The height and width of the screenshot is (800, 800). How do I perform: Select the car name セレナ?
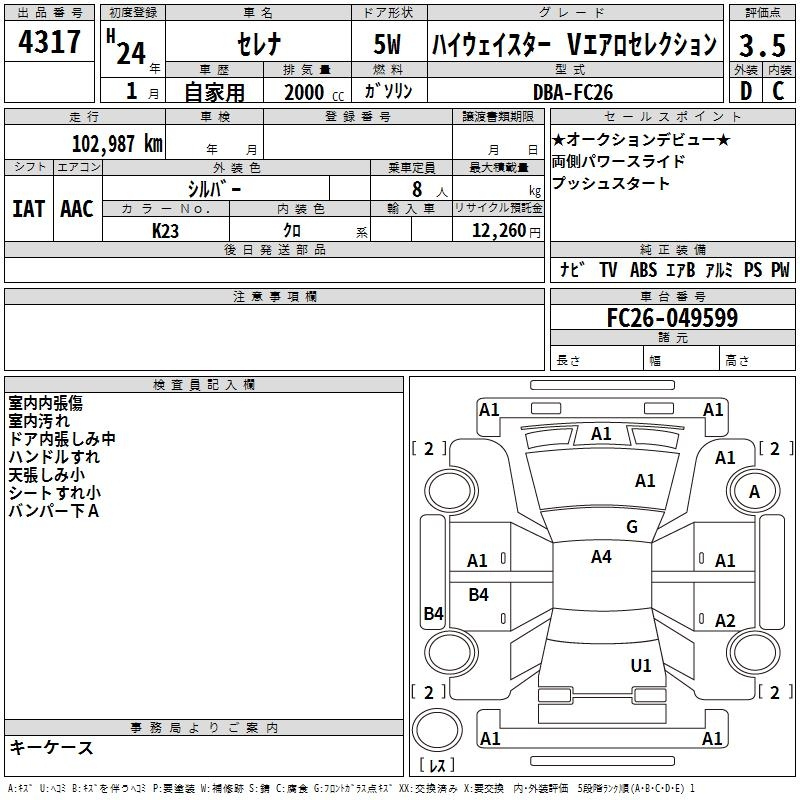pyautogui.click(x=259, y=43)
